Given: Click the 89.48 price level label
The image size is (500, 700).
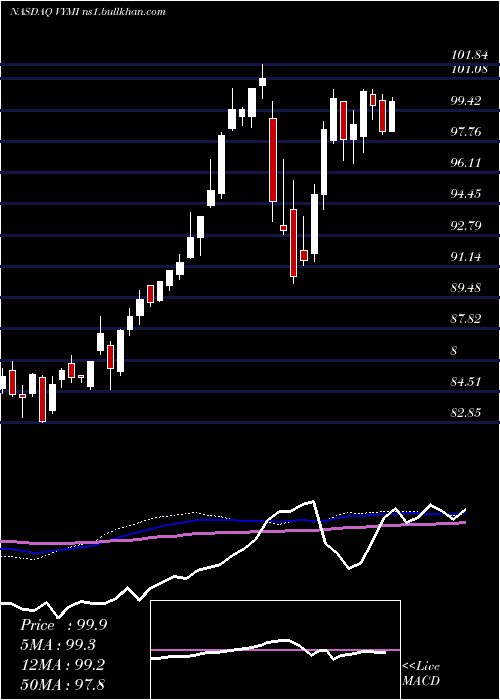Looking at the screenshot, I should click(x=466, y=288).
